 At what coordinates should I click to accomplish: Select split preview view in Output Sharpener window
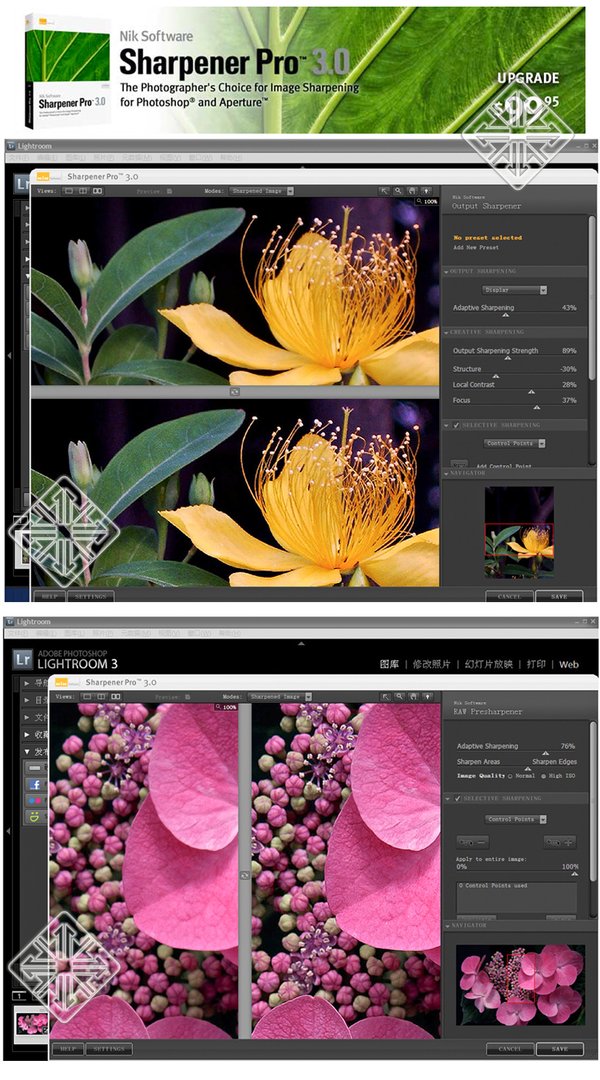pos(83,191)
